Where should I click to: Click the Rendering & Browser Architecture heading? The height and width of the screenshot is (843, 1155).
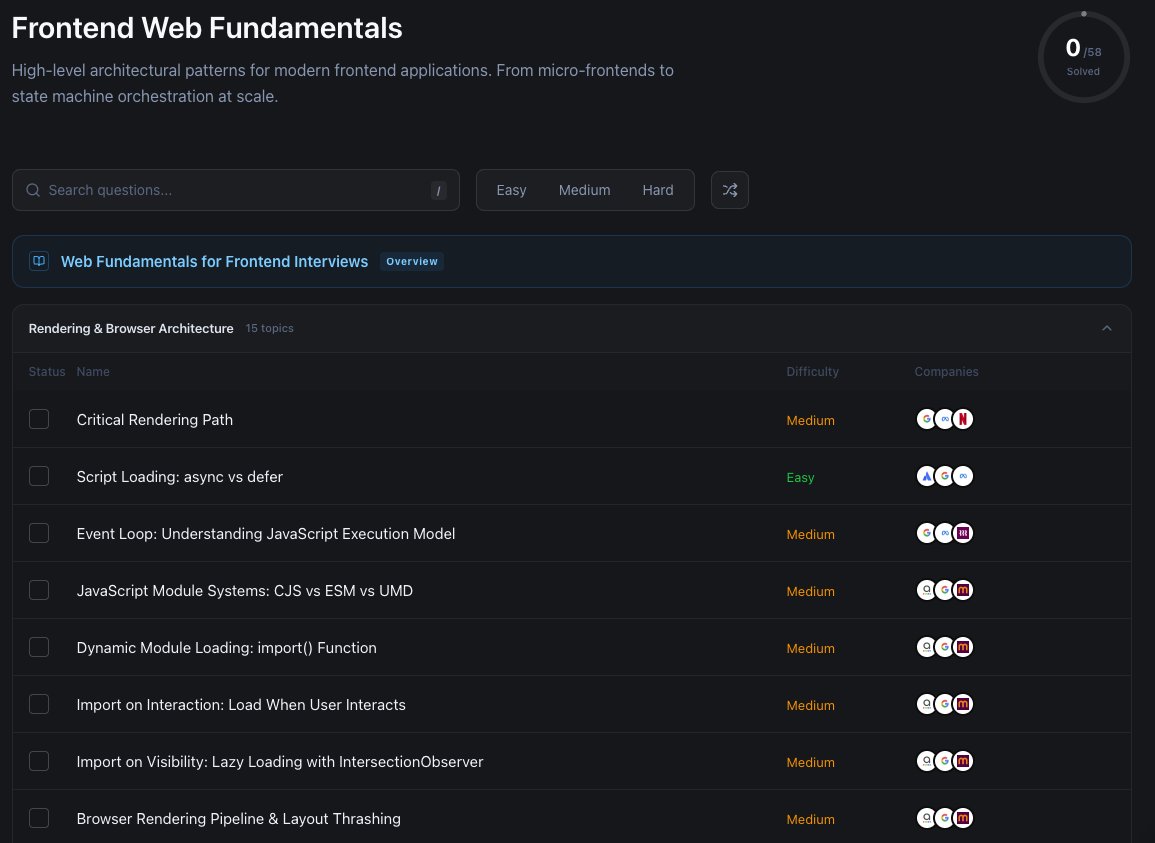coord(131,329)
